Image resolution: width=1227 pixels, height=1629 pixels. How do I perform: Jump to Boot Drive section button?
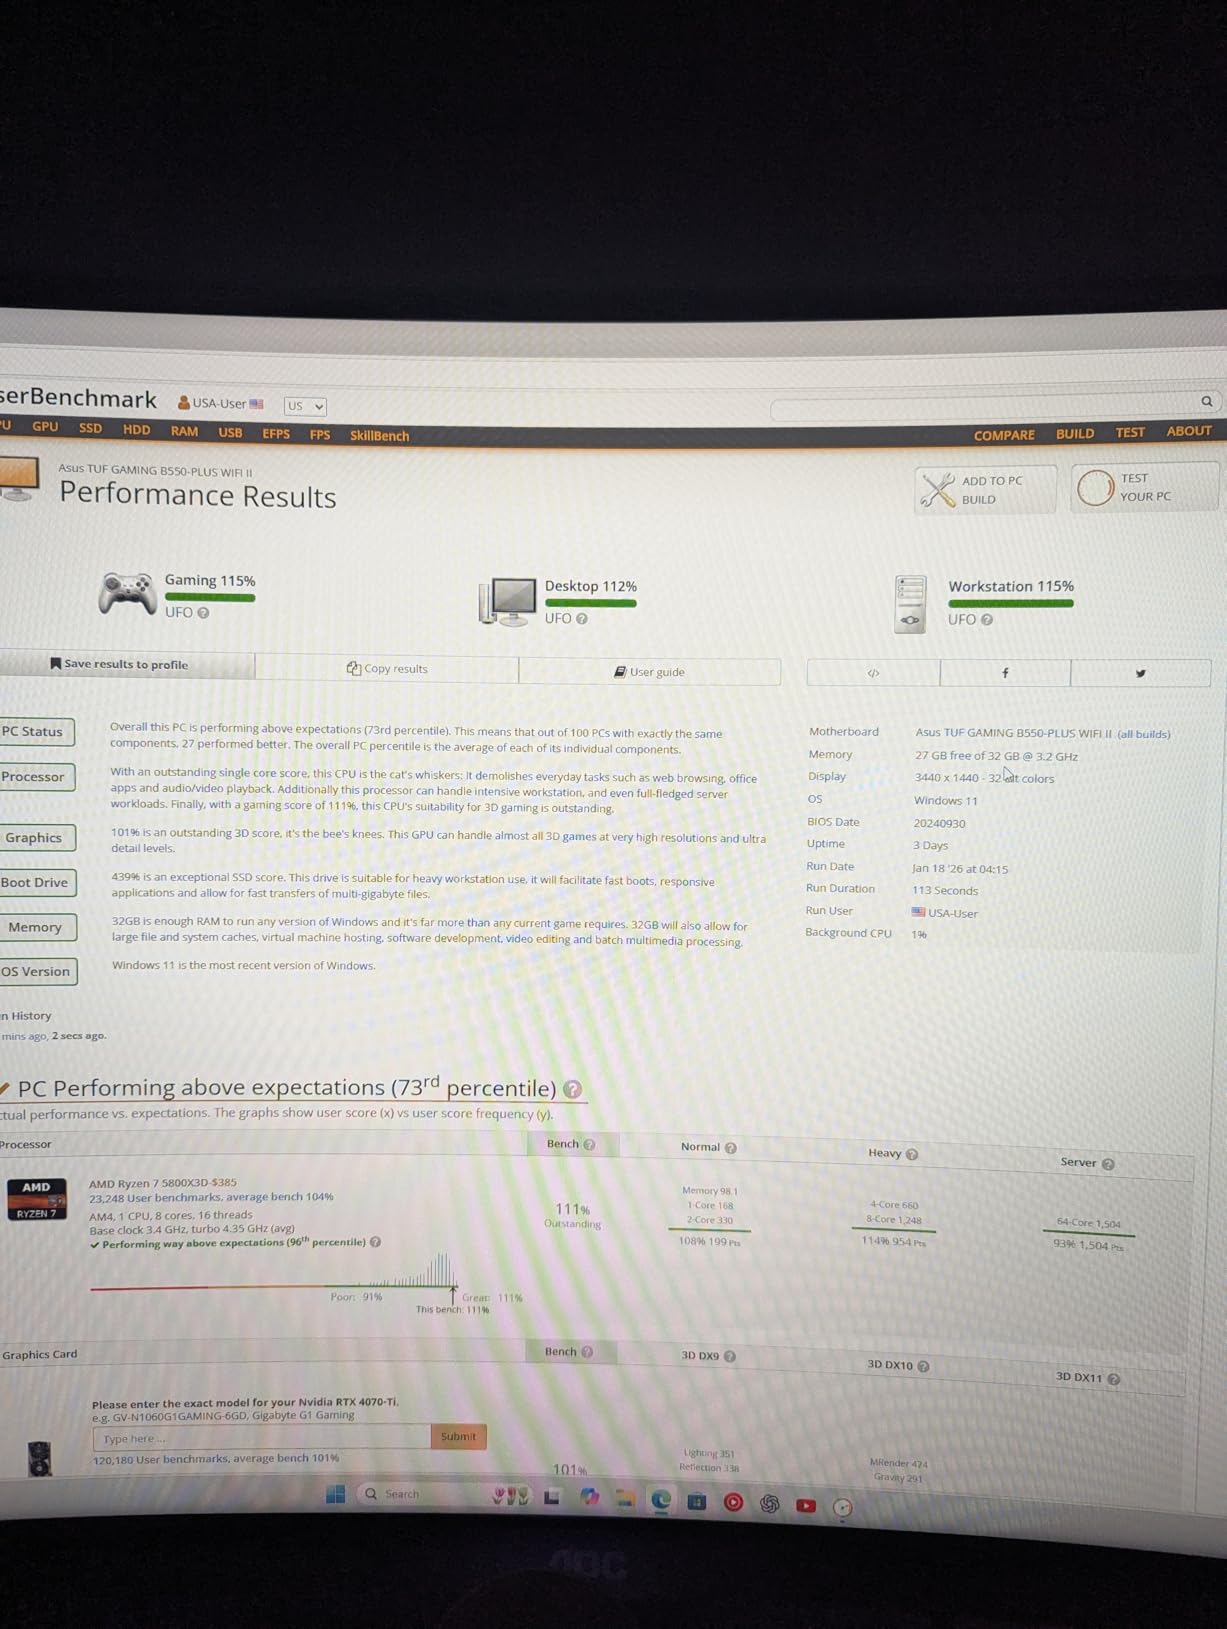point(37,882)
